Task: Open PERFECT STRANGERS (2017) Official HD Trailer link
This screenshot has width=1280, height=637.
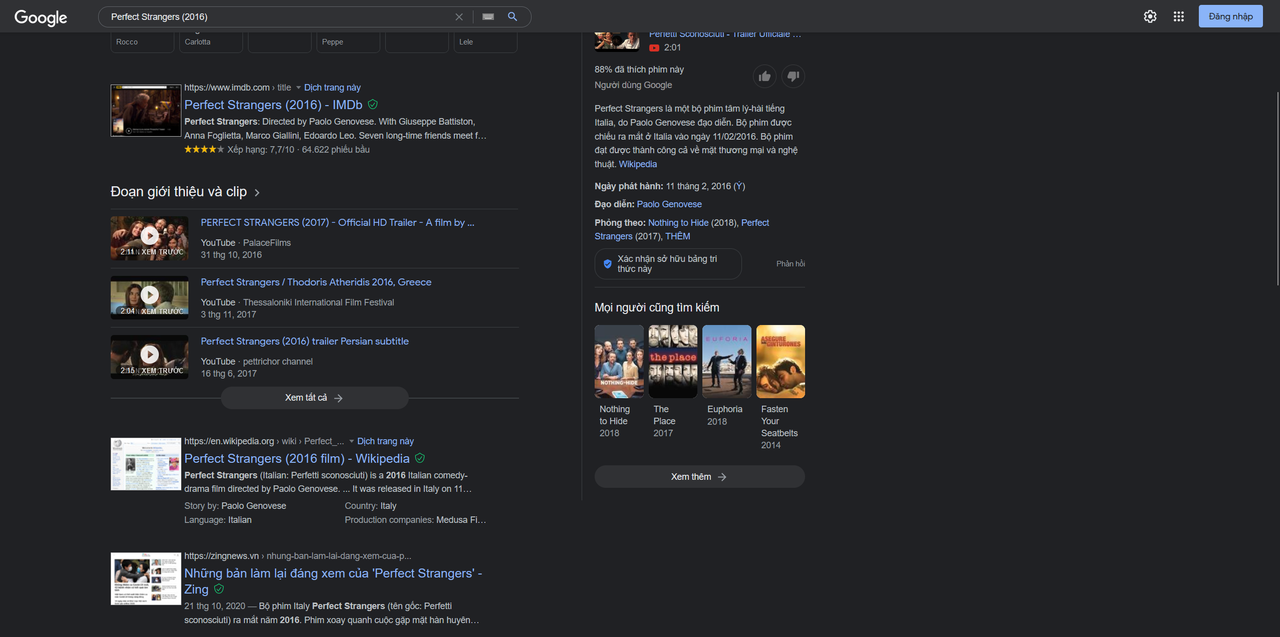Action: 338,223
